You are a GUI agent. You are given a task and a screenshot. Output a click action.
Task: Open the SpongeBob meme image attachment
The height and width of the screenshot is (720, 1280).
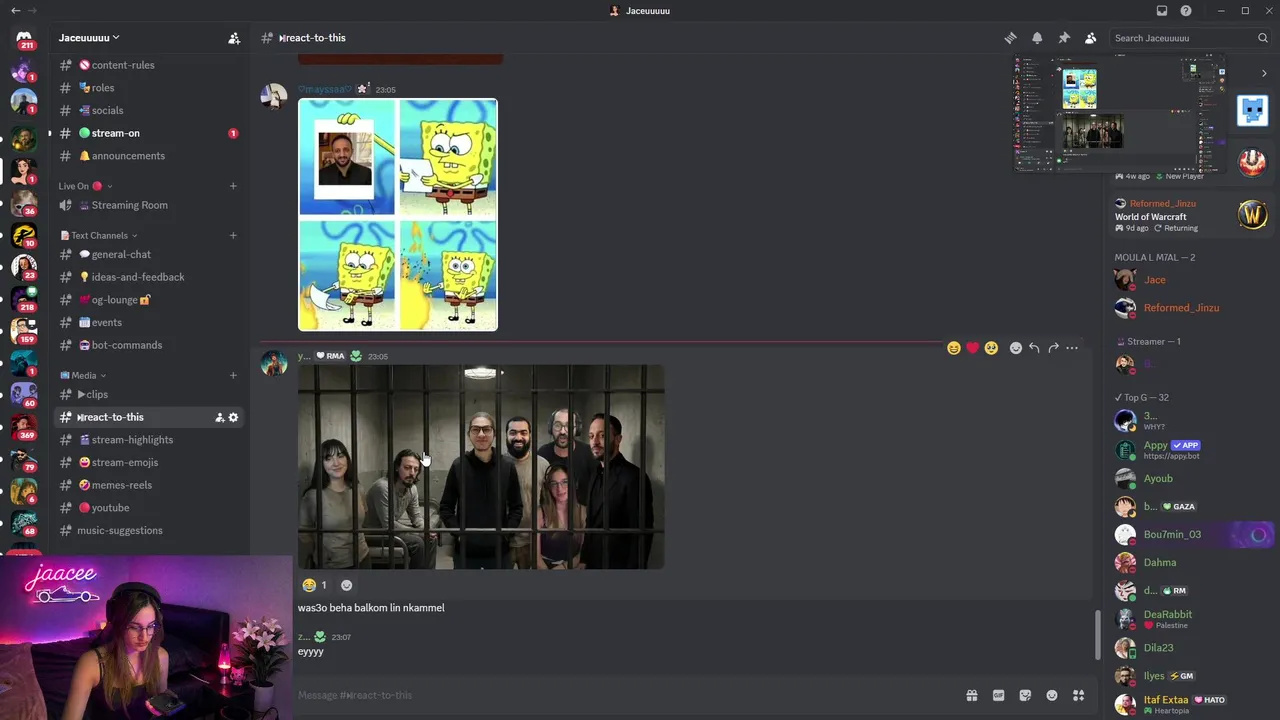click(x=398, y=214)
